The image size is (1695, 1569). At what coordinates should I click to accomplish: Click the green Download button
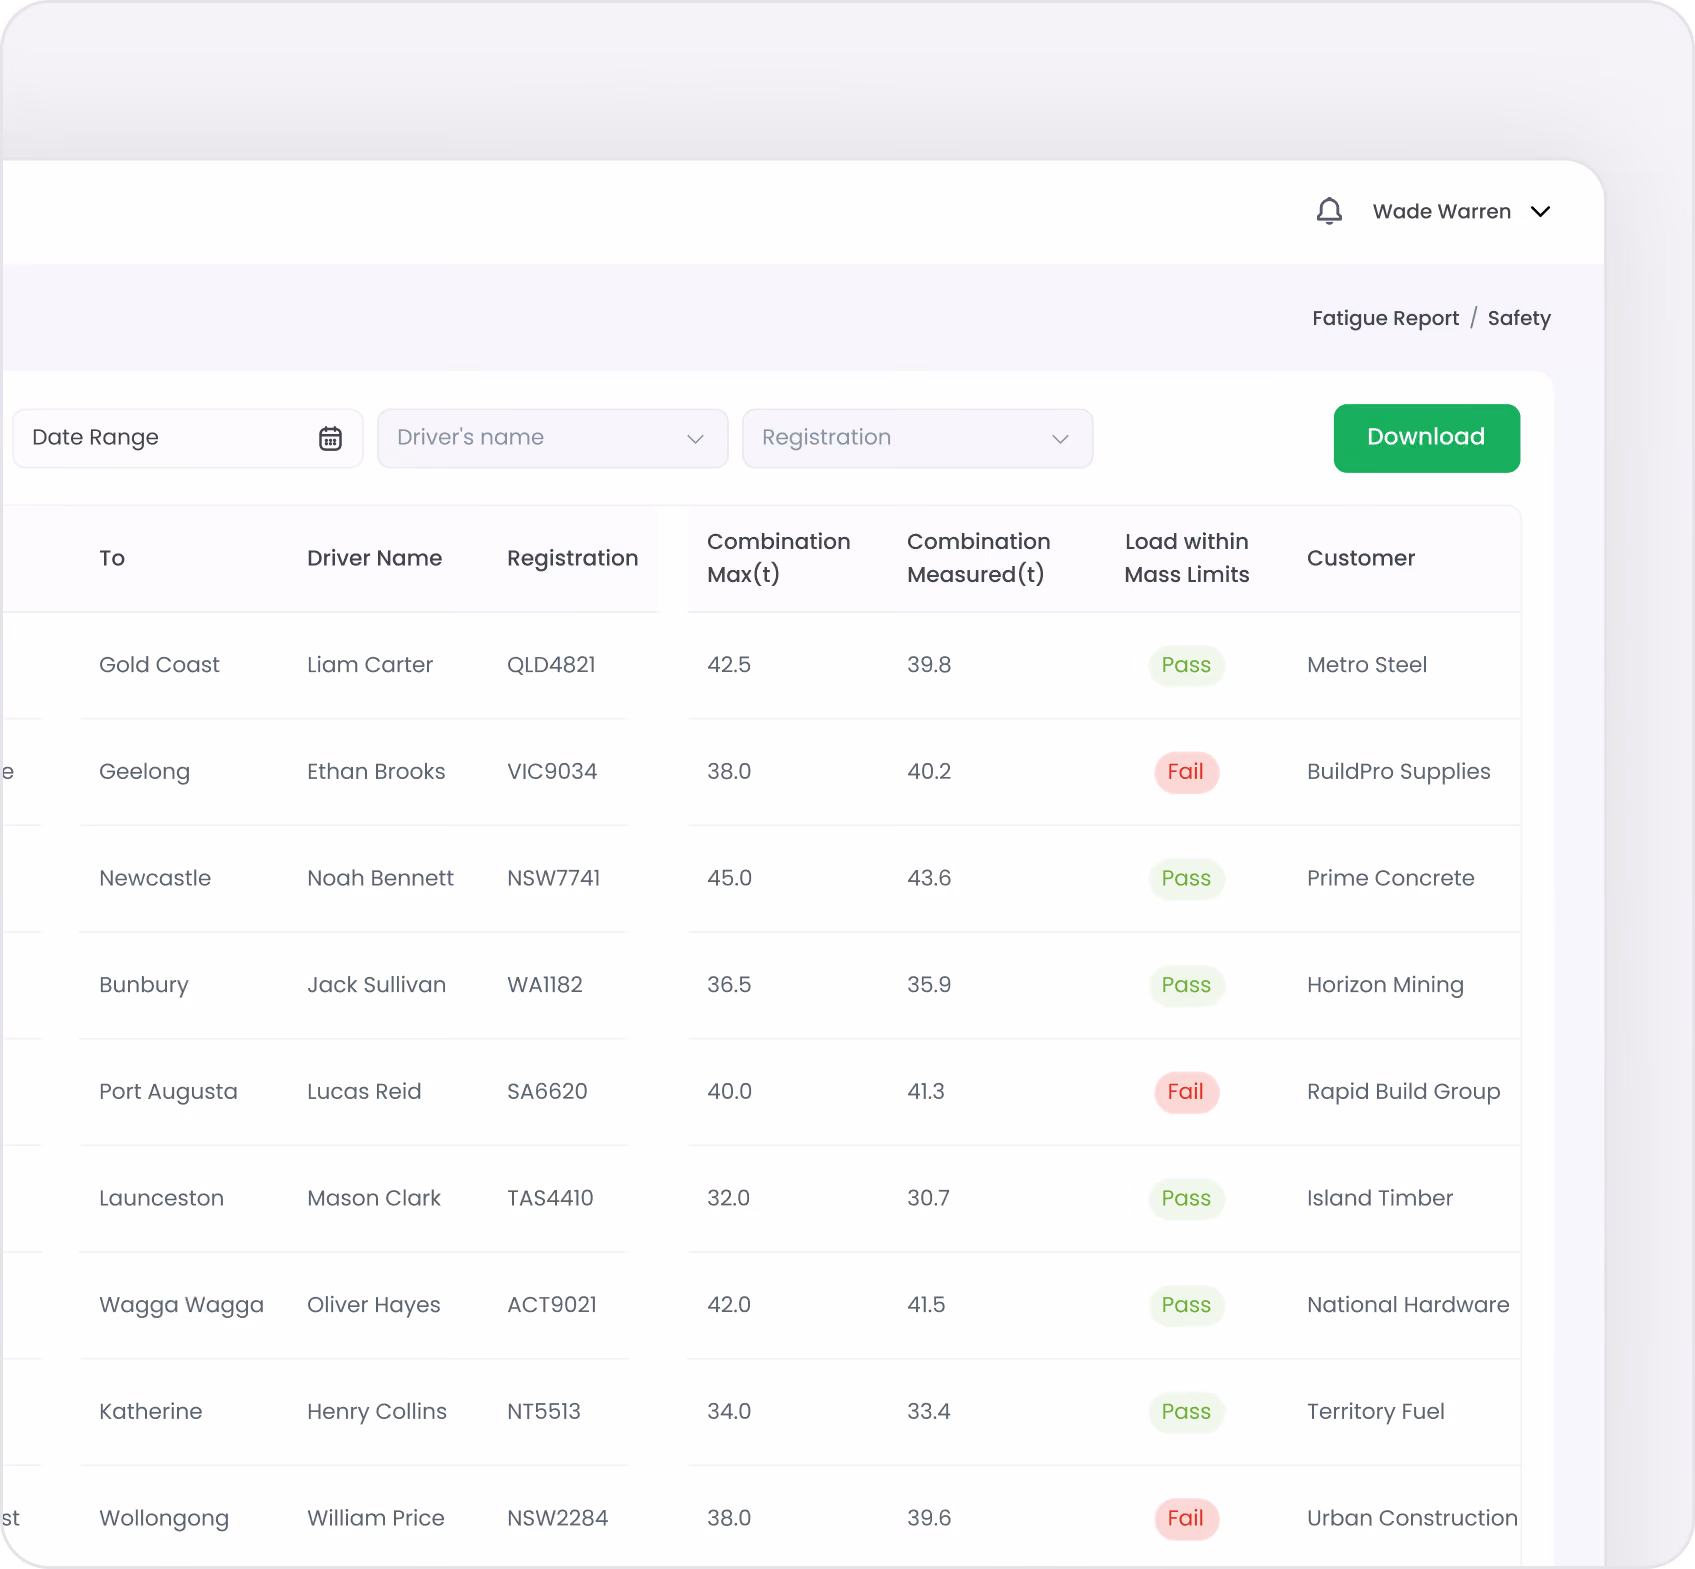tap(1426, 438)
